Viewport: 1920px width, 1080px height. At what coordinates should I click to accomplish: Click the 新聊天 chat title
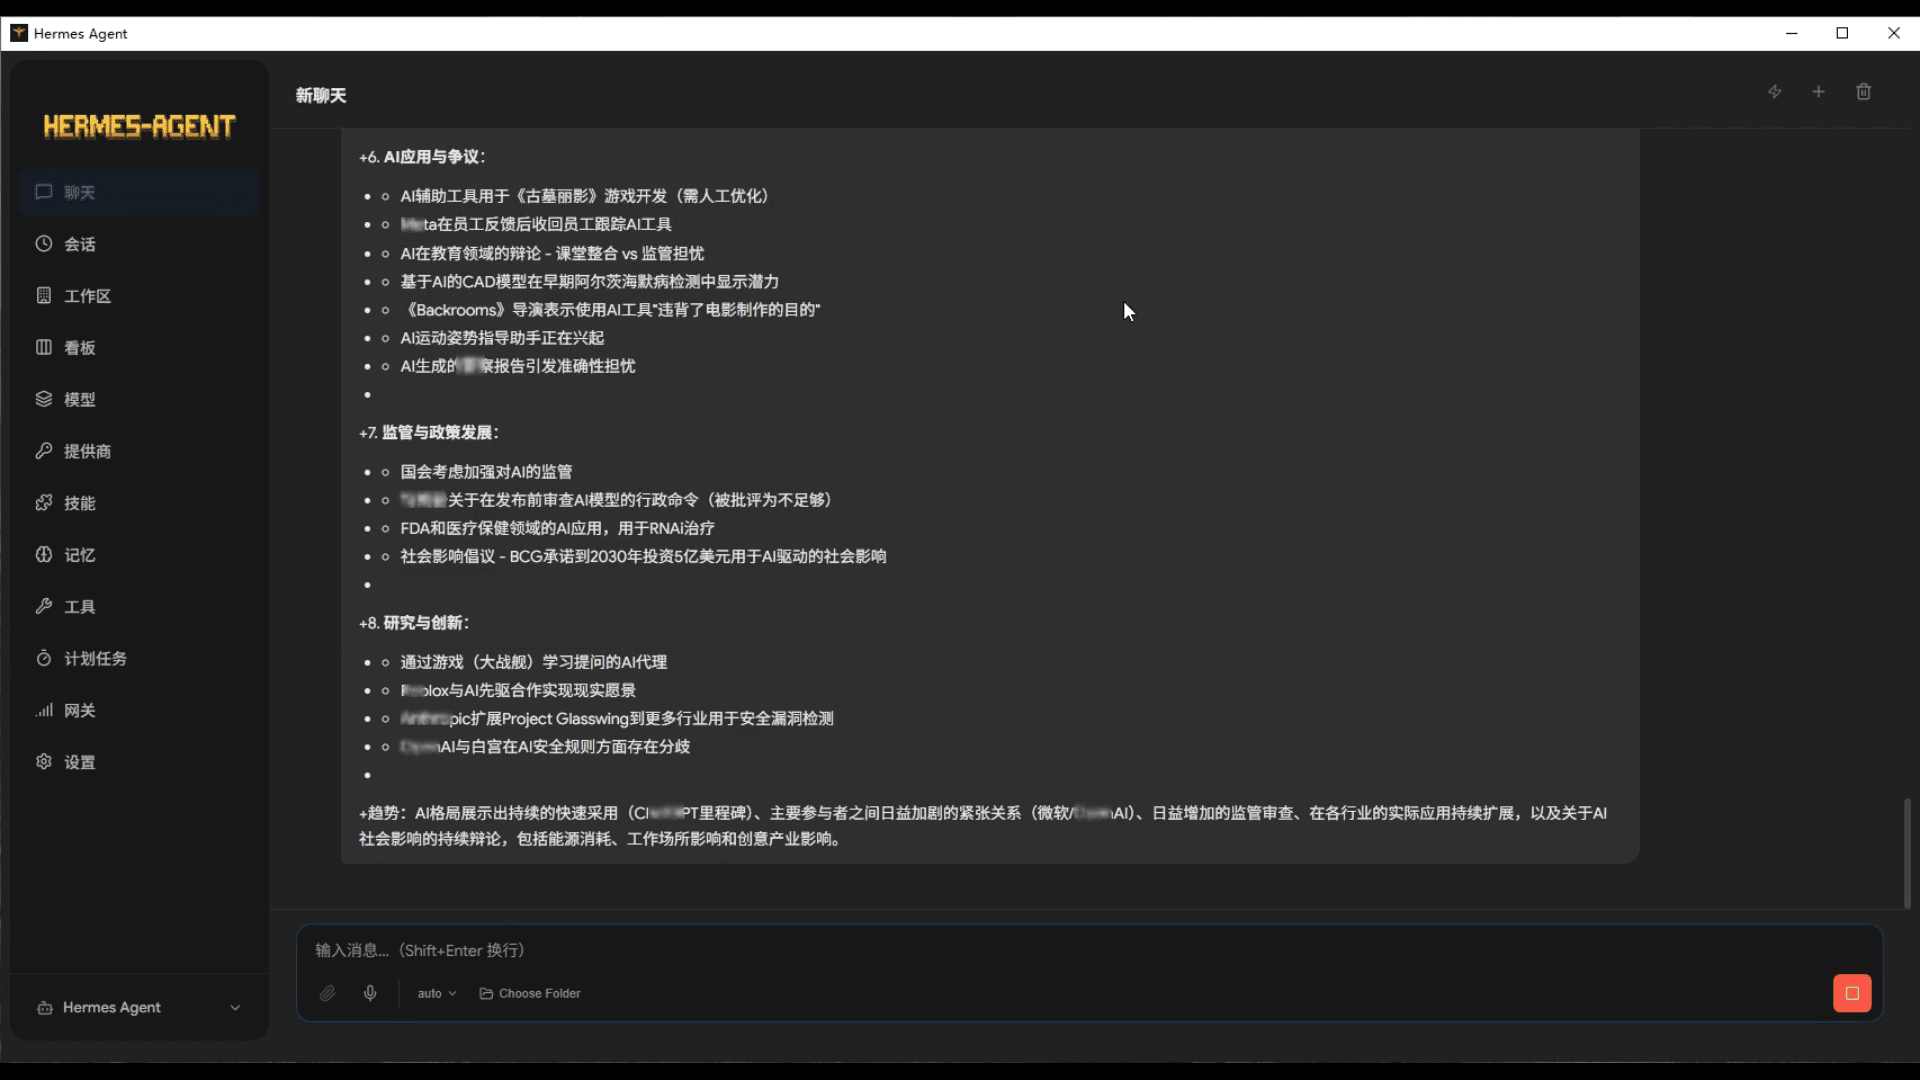coord(321,95)
